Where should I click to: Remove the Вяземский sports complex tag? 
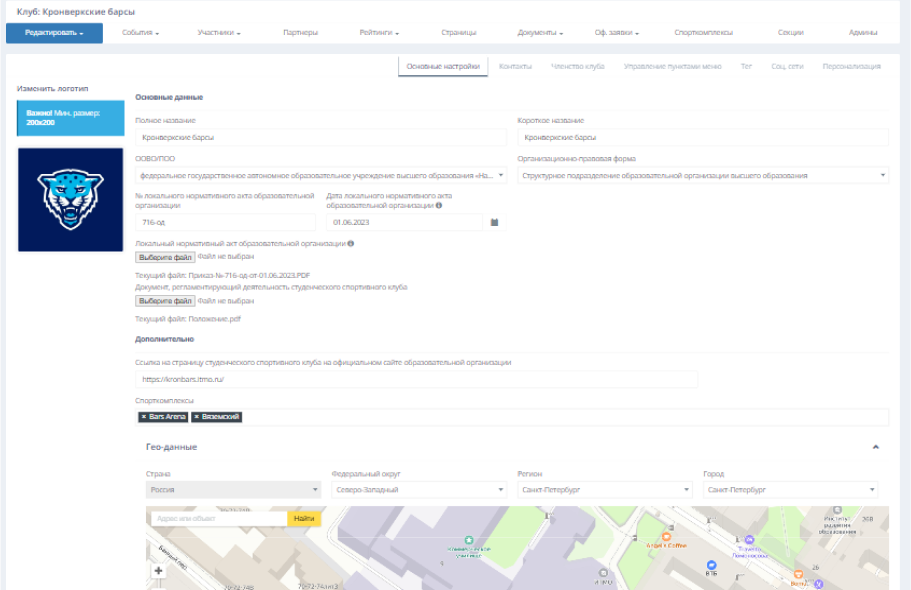coord(197,417)
